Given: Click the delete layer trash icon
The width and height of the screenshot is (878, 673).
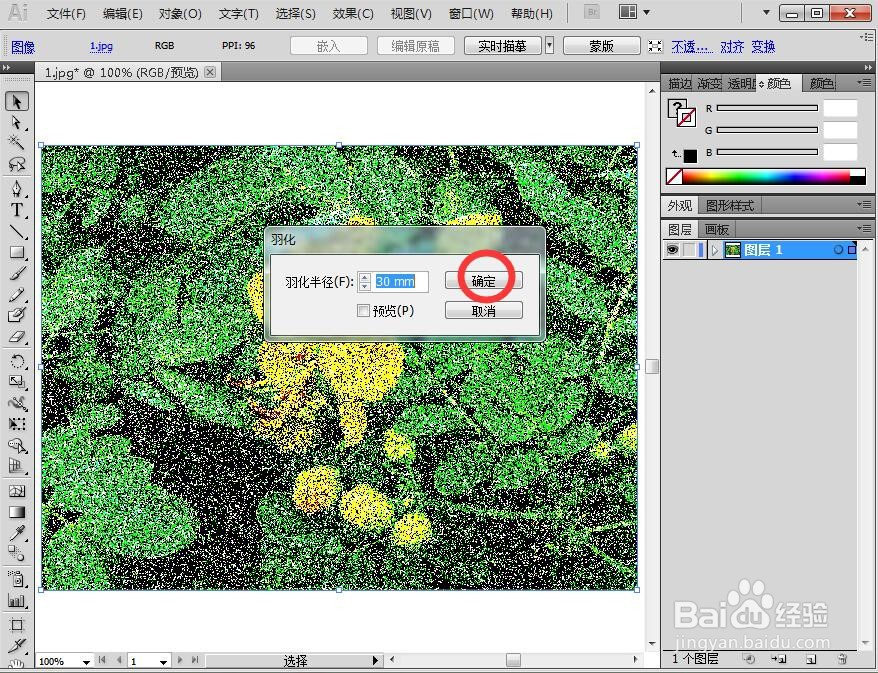Looking at the screenshot, I should [842, 659].
